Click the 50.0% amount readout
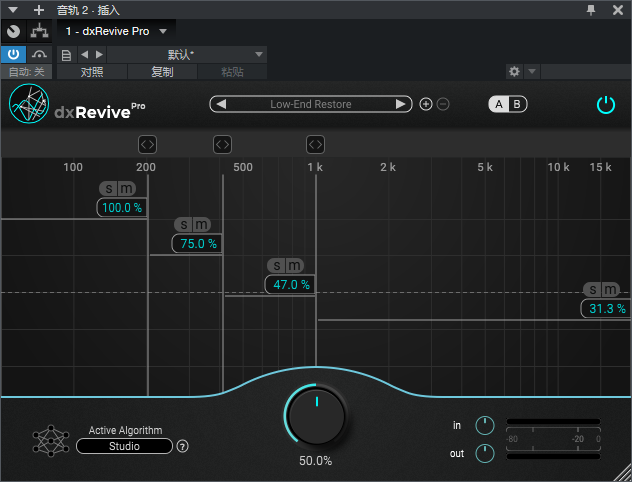 point(316,461)
